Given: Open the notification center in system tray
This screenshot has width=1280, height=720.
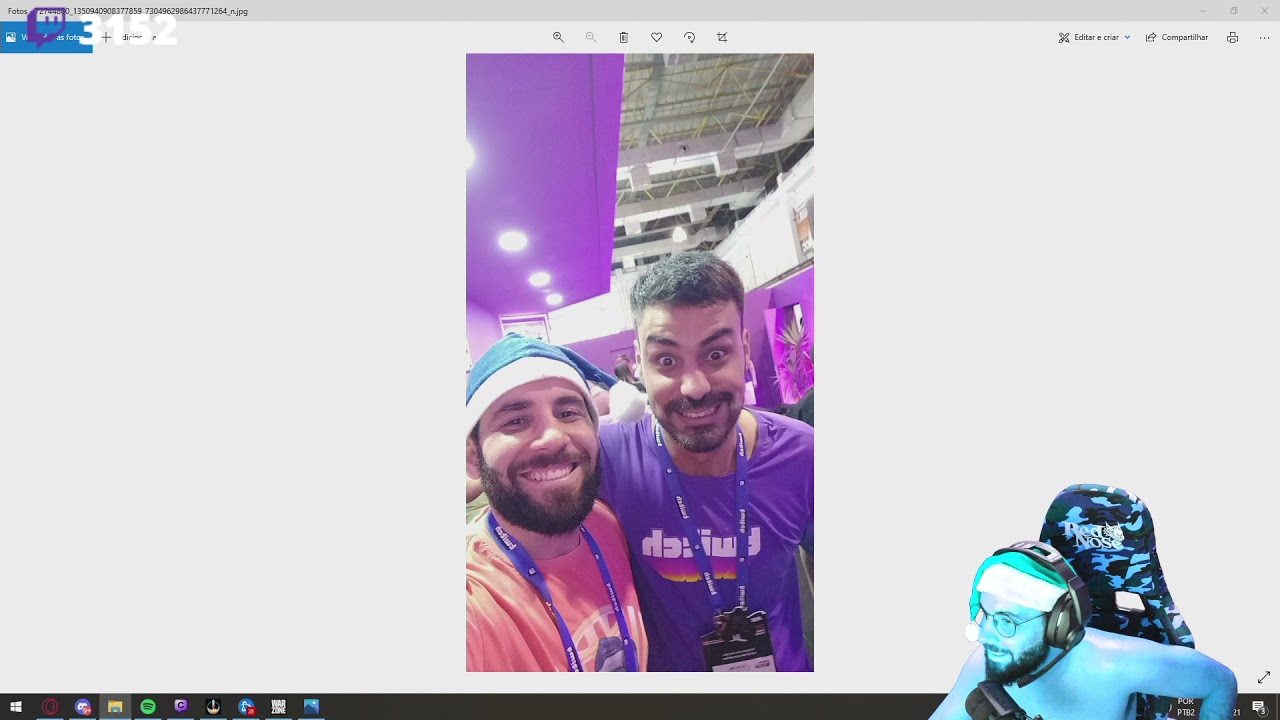Looking at the screenshot, I should point(1259,708).
